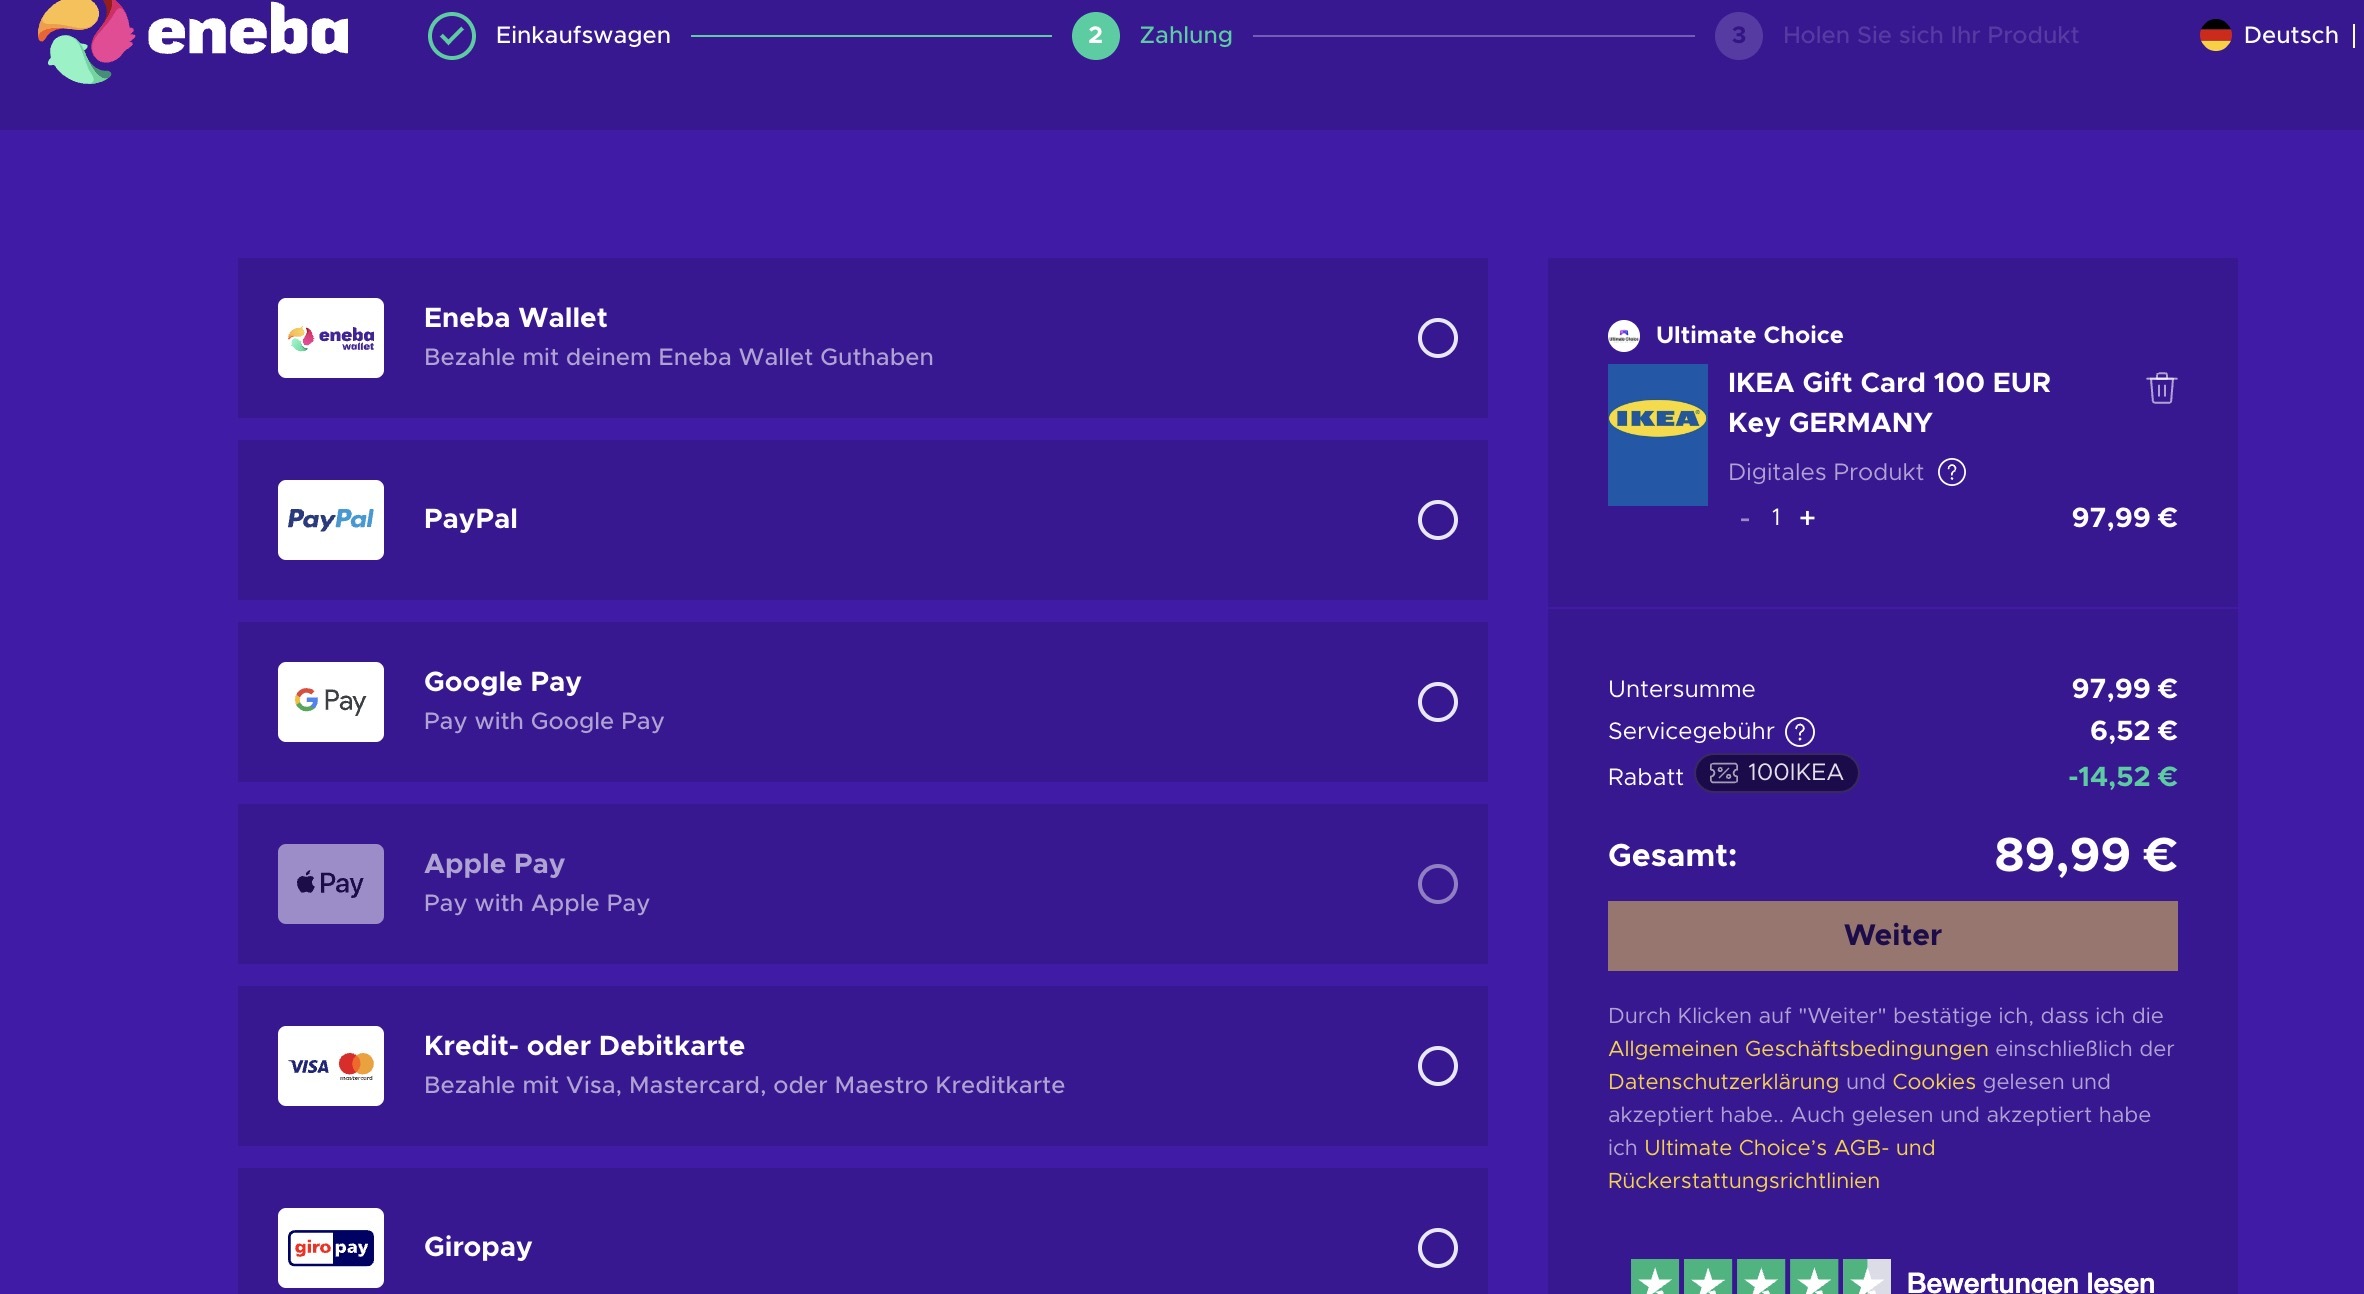Click the PayPal logo icon
2364x1294 pixels.
331,520
